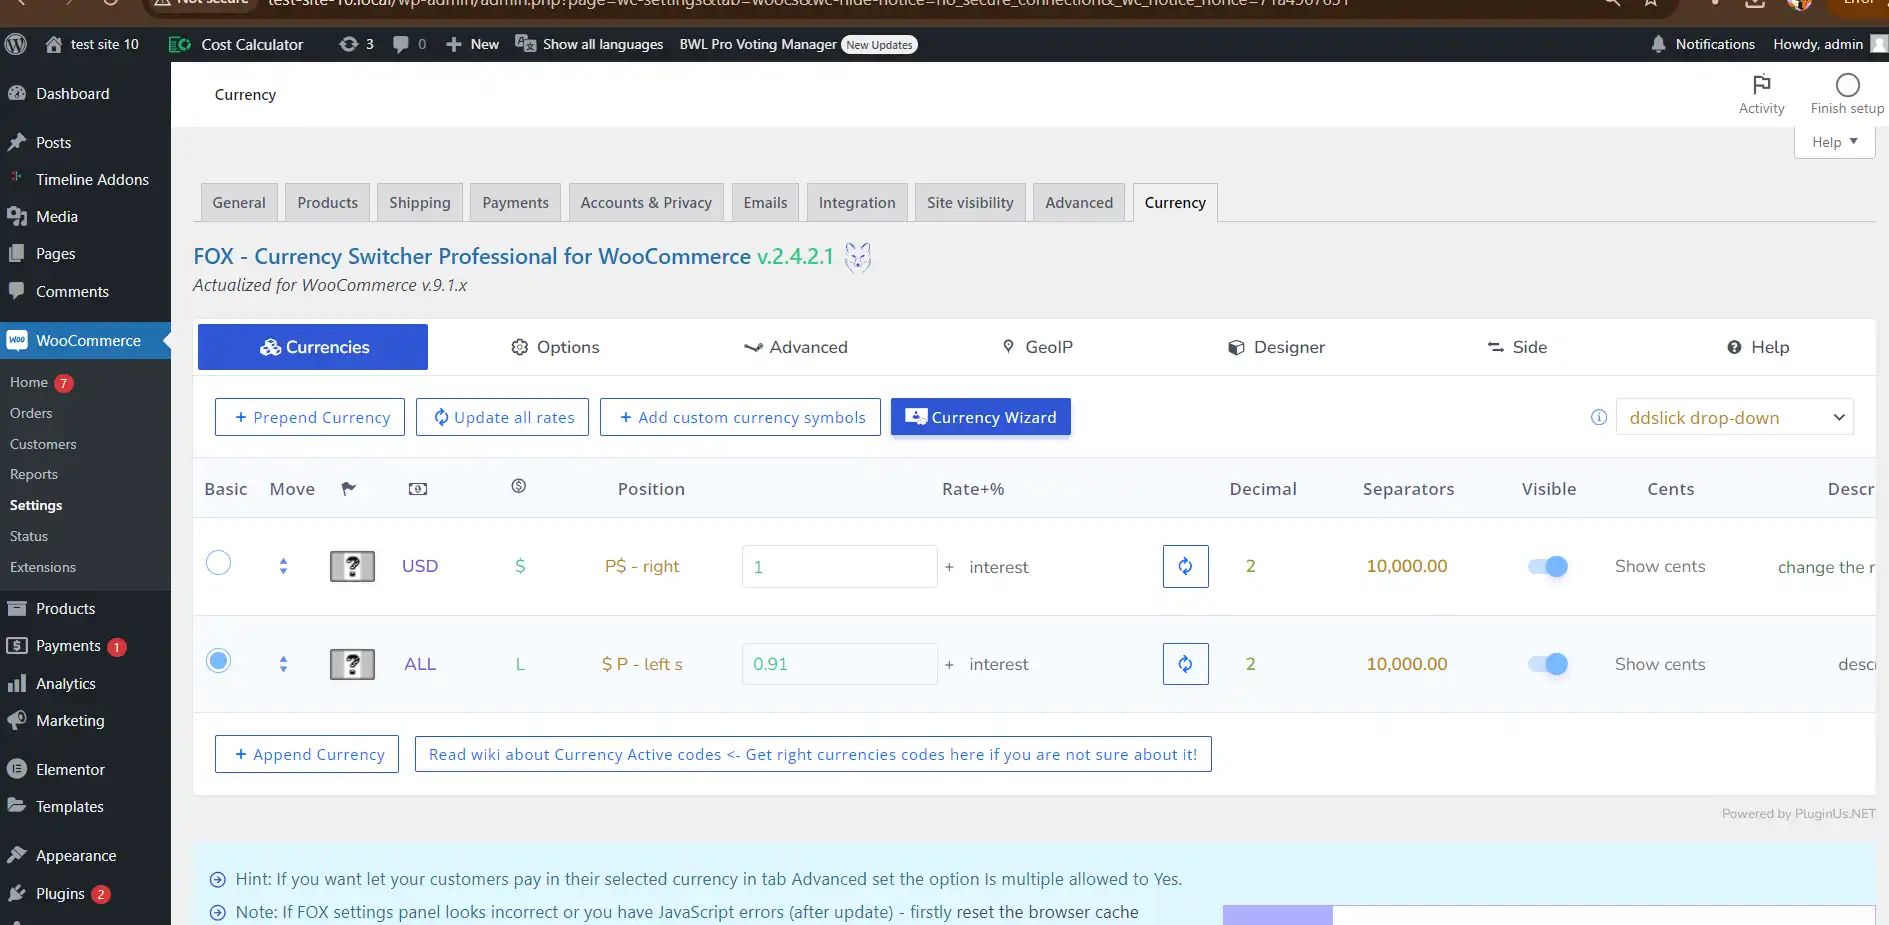Open the Currency Active codes wiki link
Viewport: 1889px width, 925px height.
[813, 754]
